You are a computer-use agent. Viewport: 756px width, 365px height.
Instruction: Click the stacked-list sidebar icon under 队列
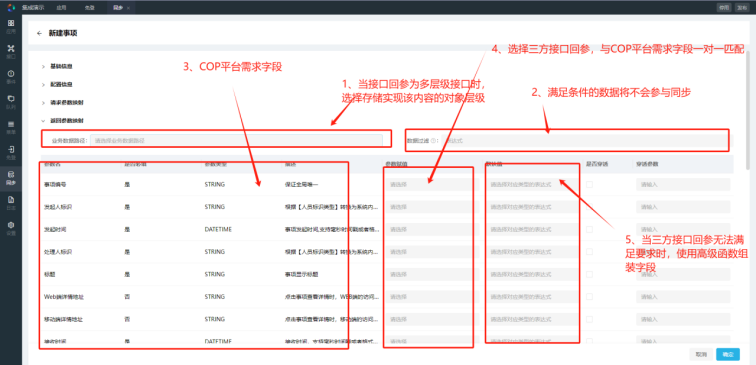(11, 127)
